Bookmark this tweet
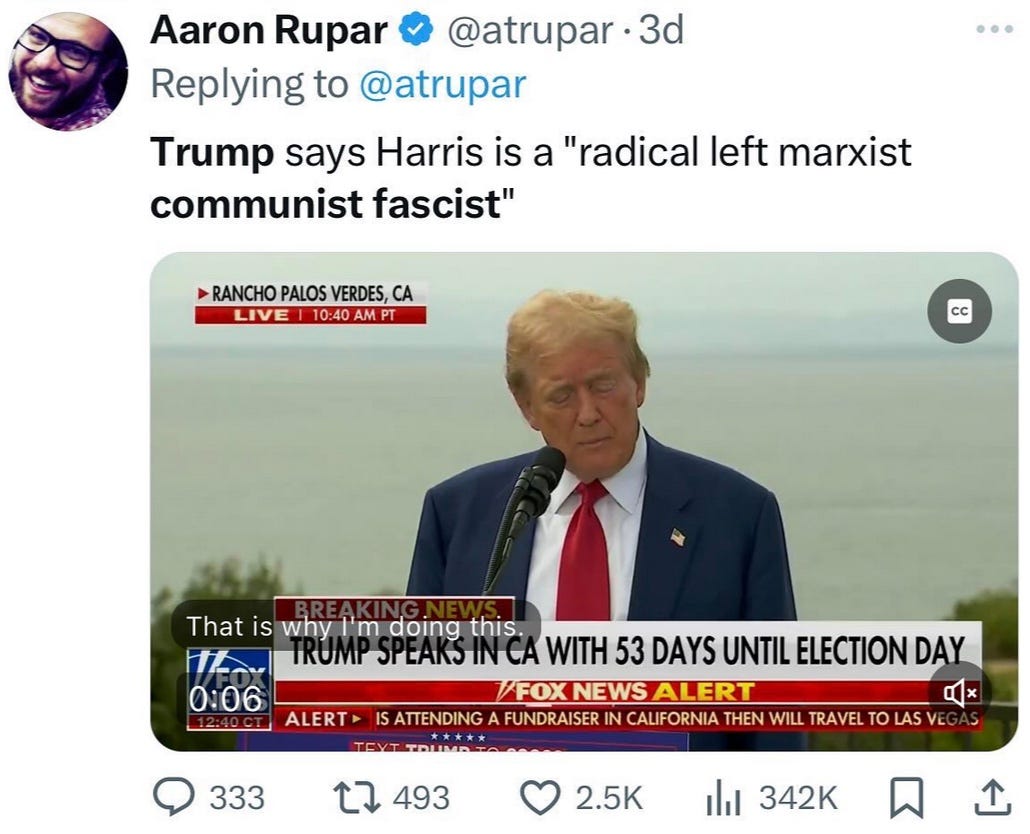1030x834 pixels. (907, 798)
